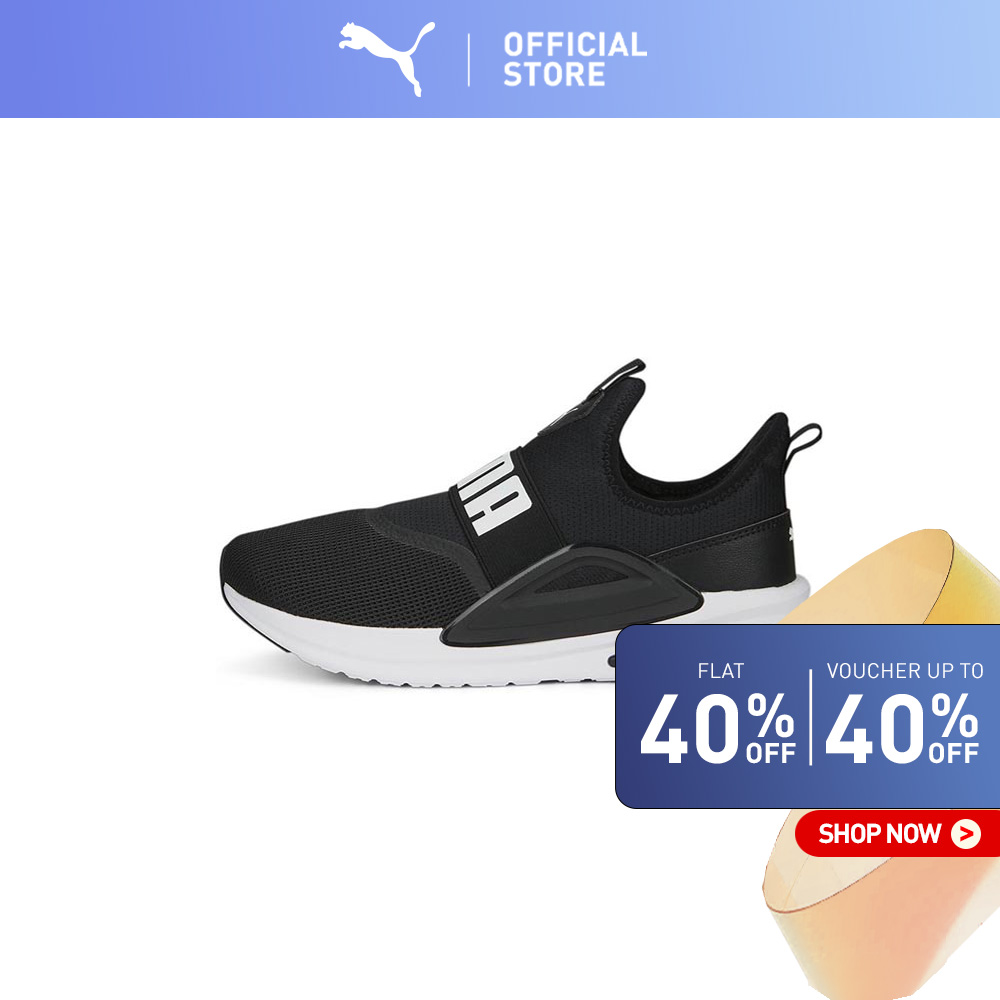Click the black plastic midfoot cage
This screenshot has height=1000, width=1000.
[x=572, y=596]
